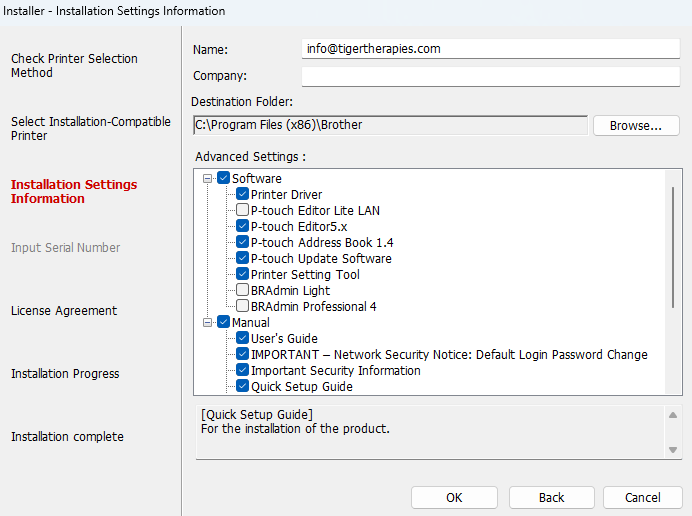
Task: Focus the Name input field
Action: (491, 49)
